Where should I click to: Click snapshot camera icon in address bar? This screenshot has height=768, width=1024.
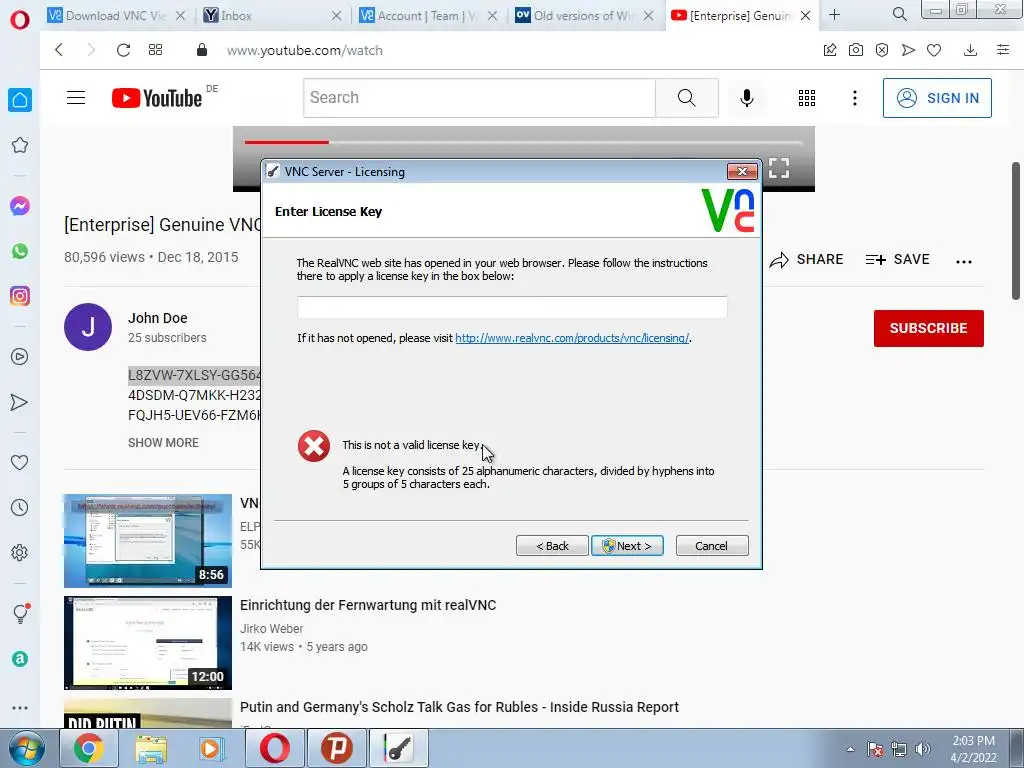point(856,50)
